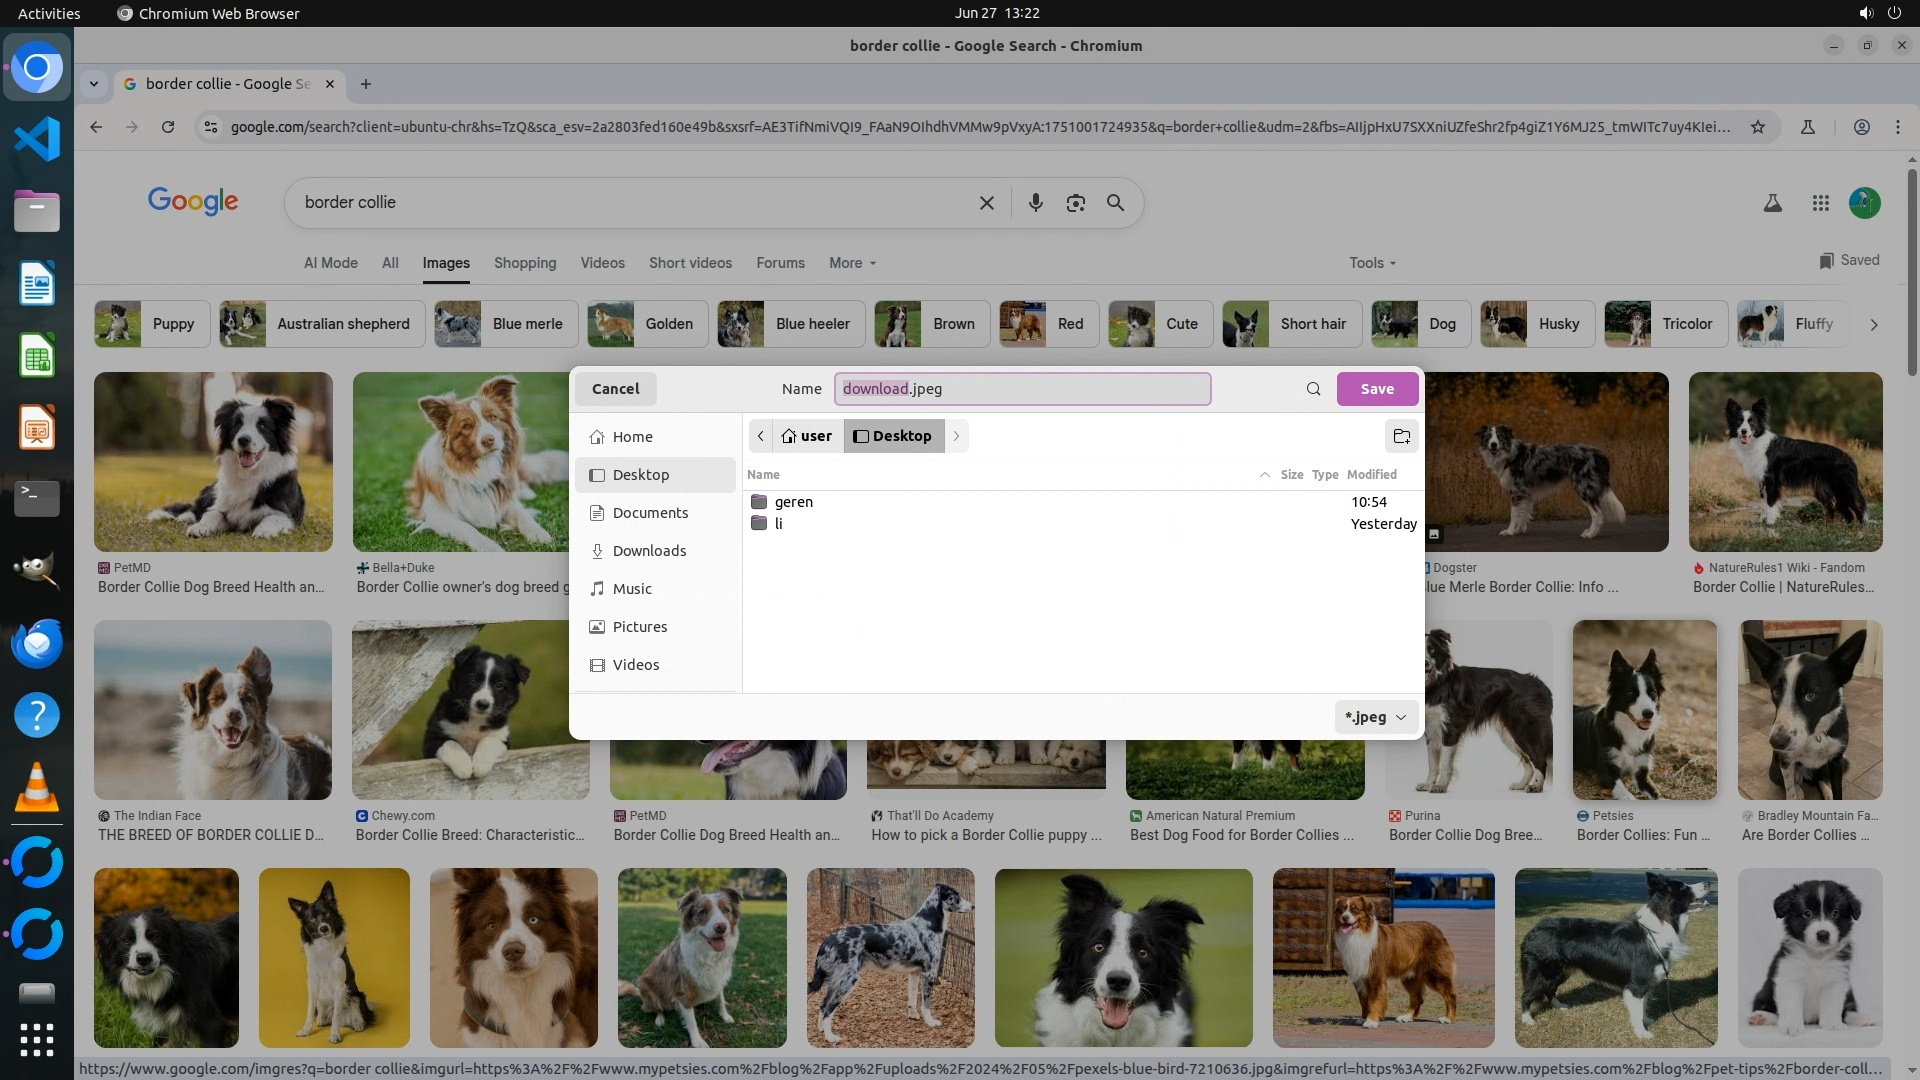Open the *.jpeg file type dropdown
This screenshot has height=1080, width=1920.
click(1376, 717)
